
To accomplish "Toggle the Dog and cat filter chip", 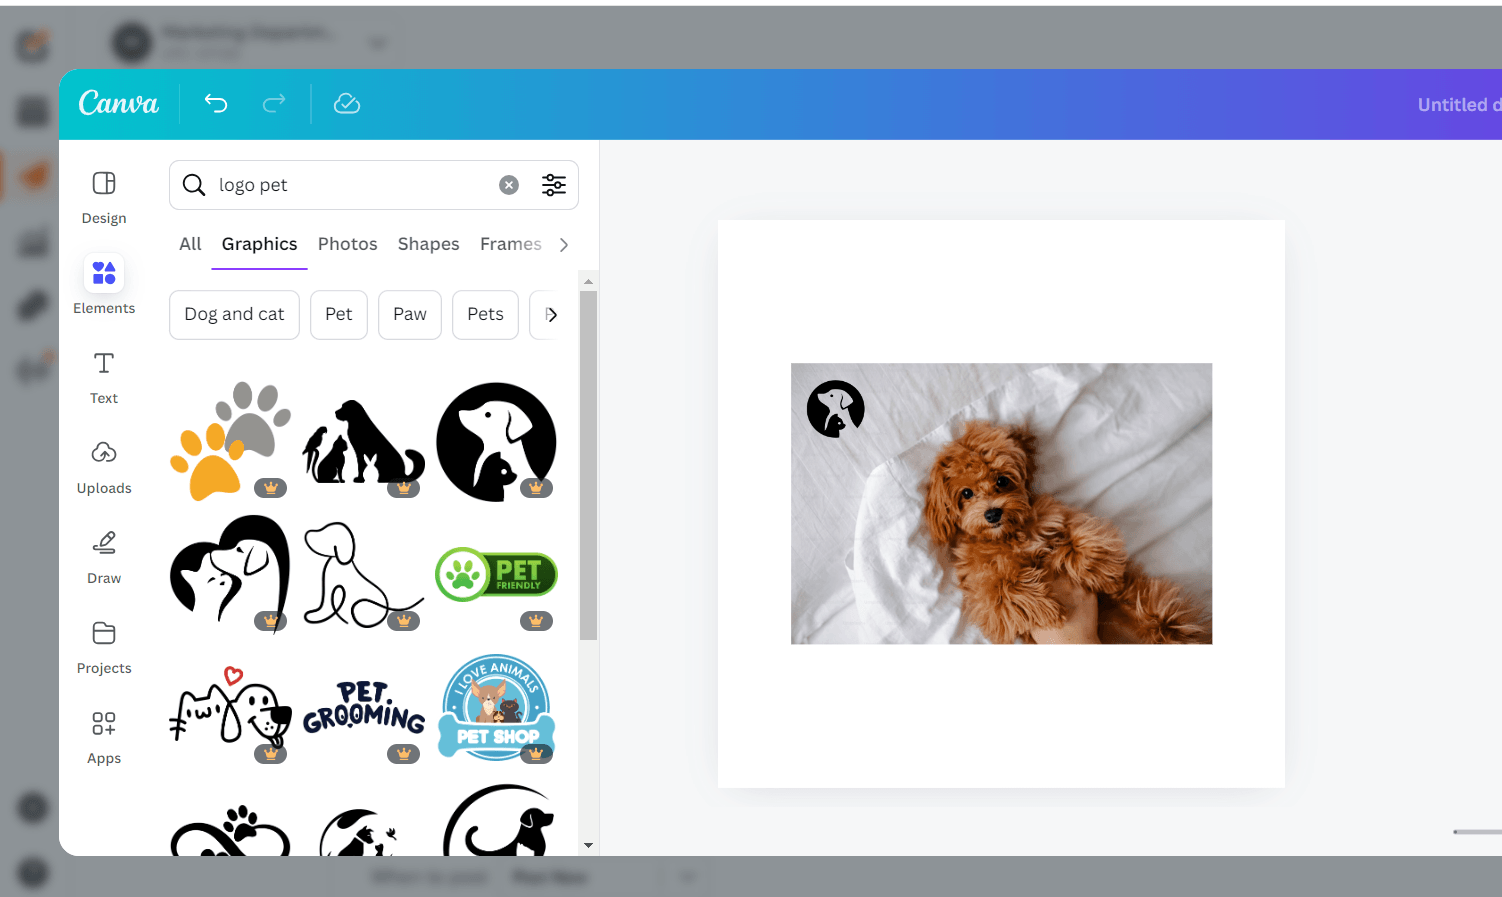I will [x=234, y=314].
